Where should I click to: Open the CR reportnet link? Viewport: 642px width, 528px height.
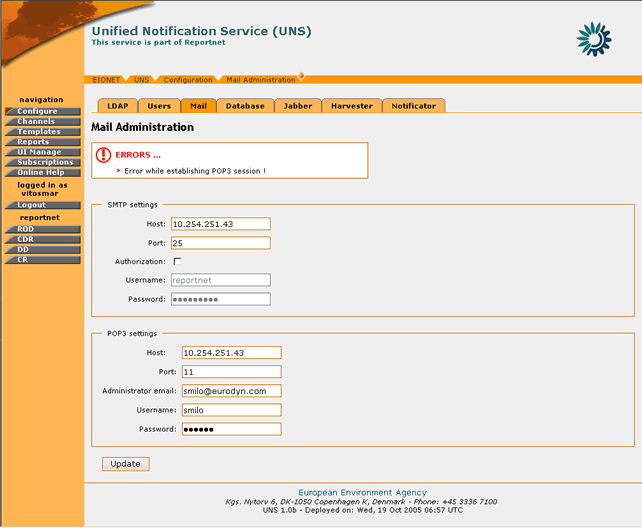coord(43,259)
